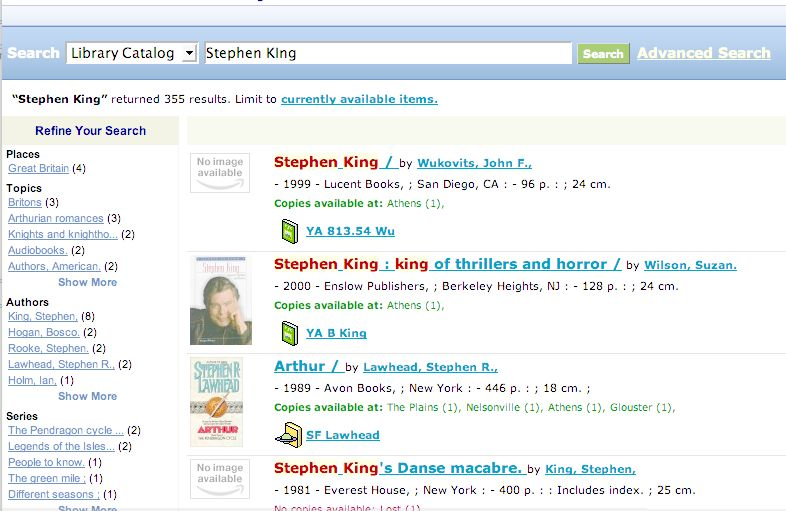Click first No image available placeholder

(x=219, y=172)
